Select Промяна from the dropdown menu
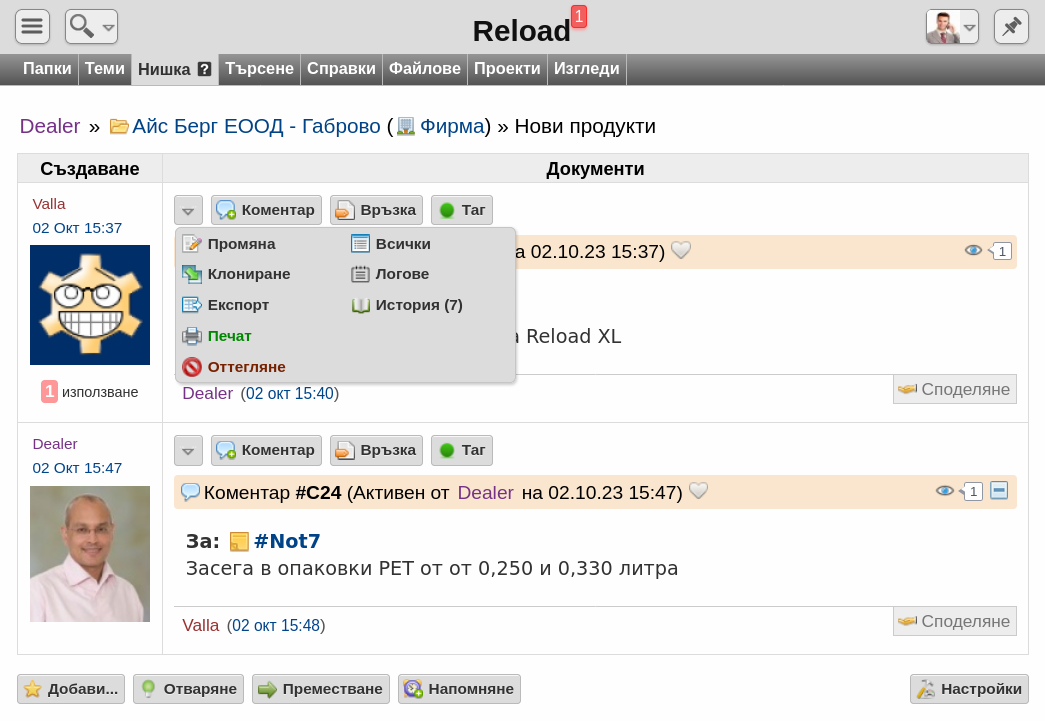 [x=229, y=244]
